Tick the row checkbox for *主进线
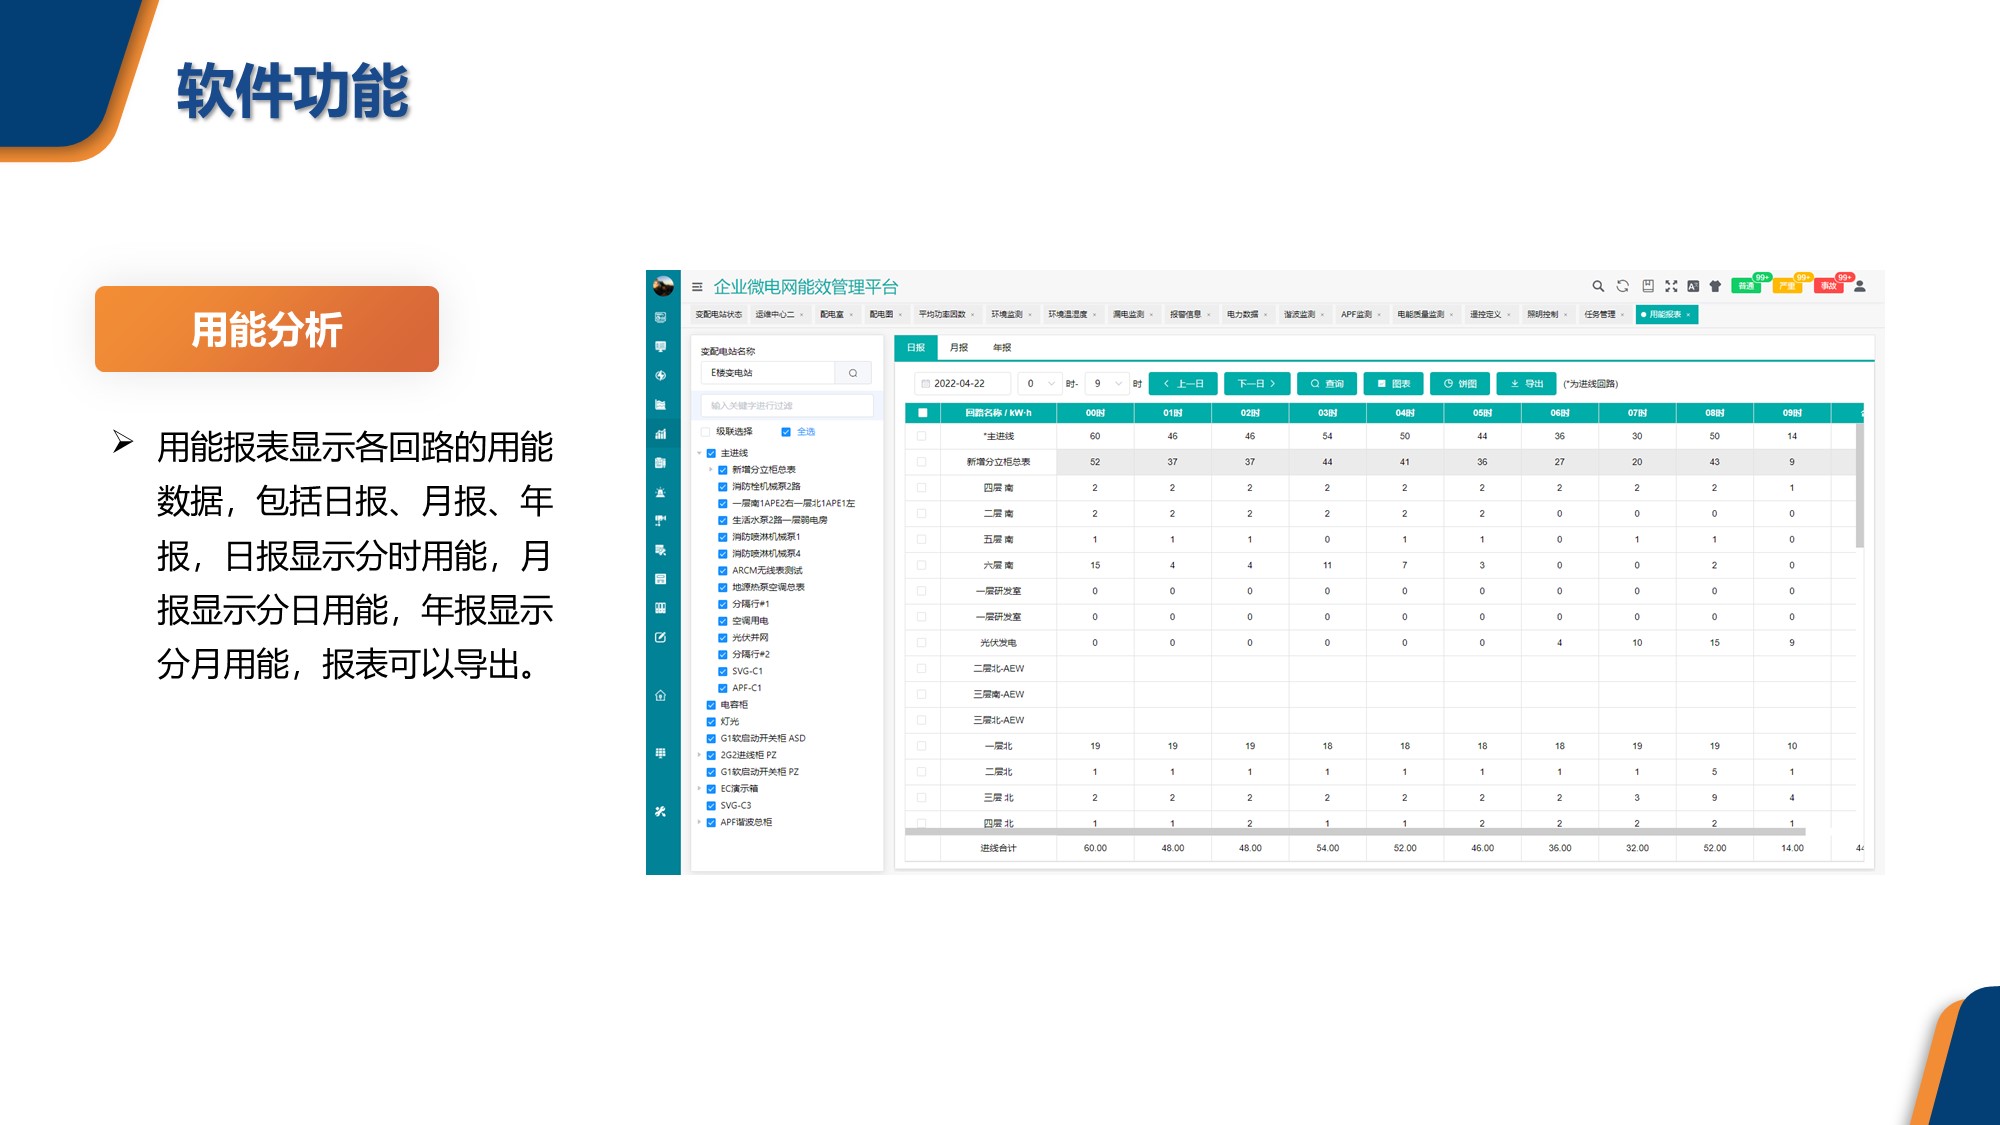This screenshot has height=1125, width=2000. (x=922, y=436)
